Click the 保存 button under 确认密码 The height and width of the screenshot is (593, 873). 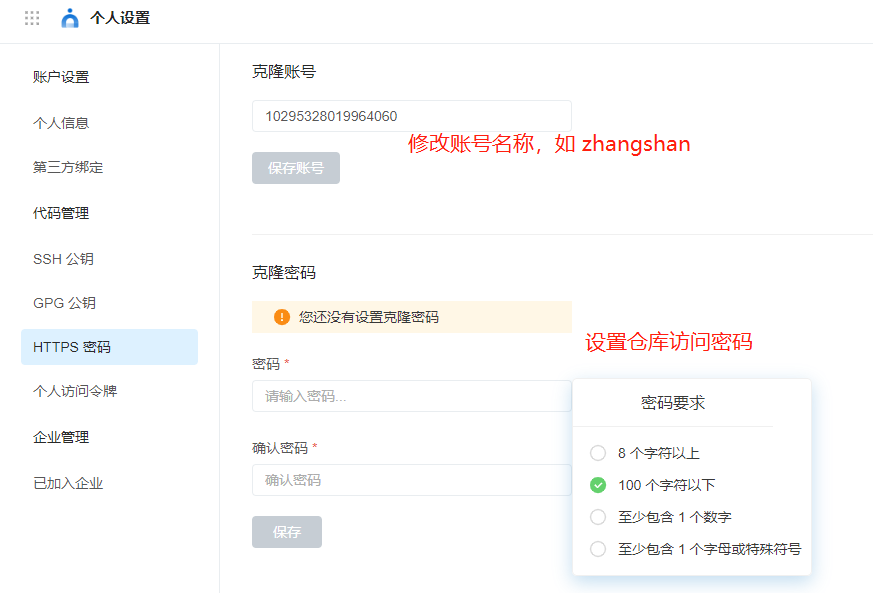[287, 532]
